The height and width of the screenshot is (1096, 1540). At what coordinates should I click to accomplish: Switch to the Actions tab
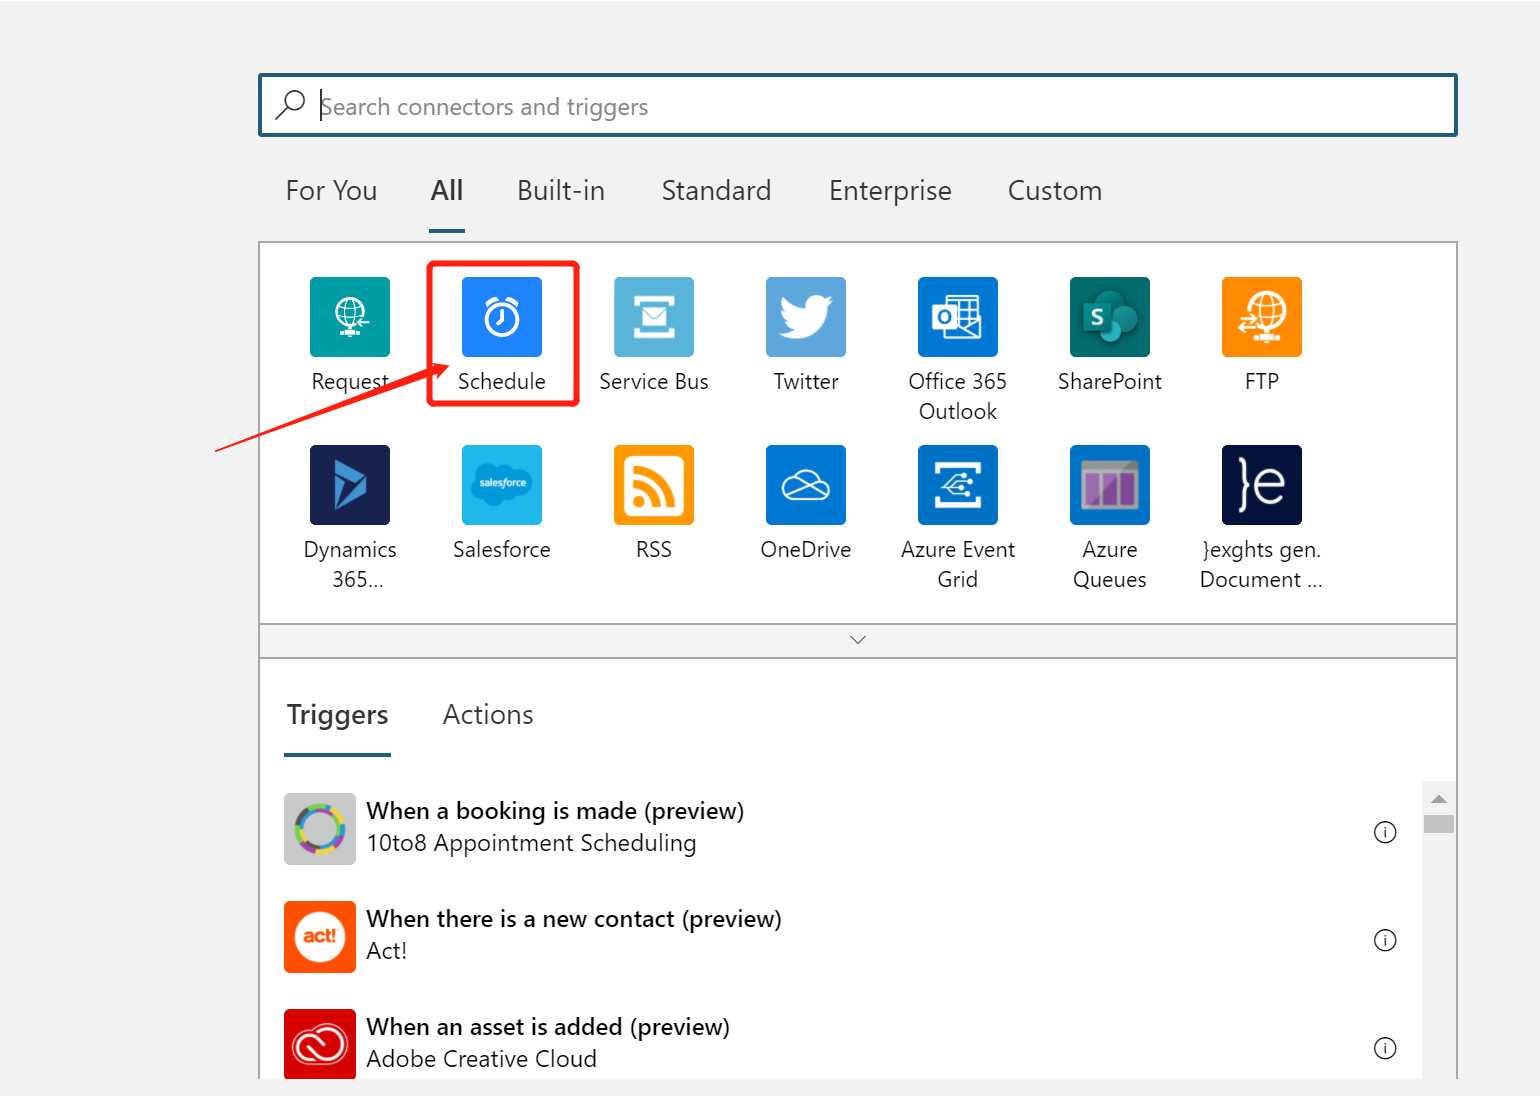488,714
